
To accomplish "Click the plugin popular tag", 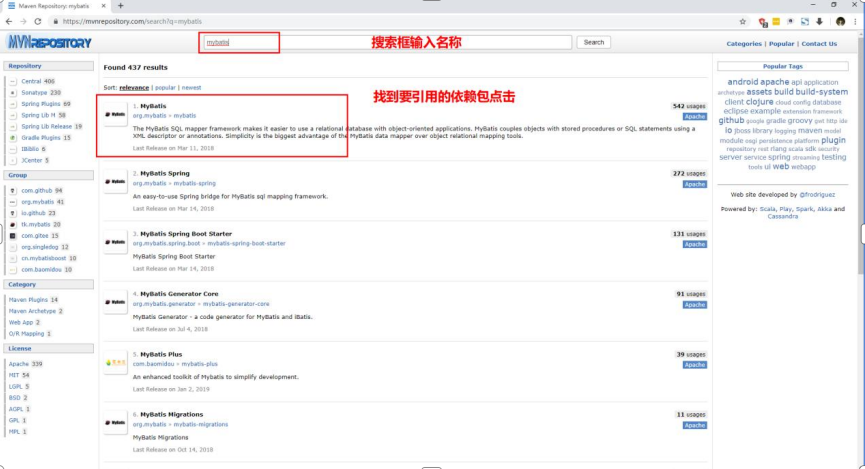I will 833,140.
